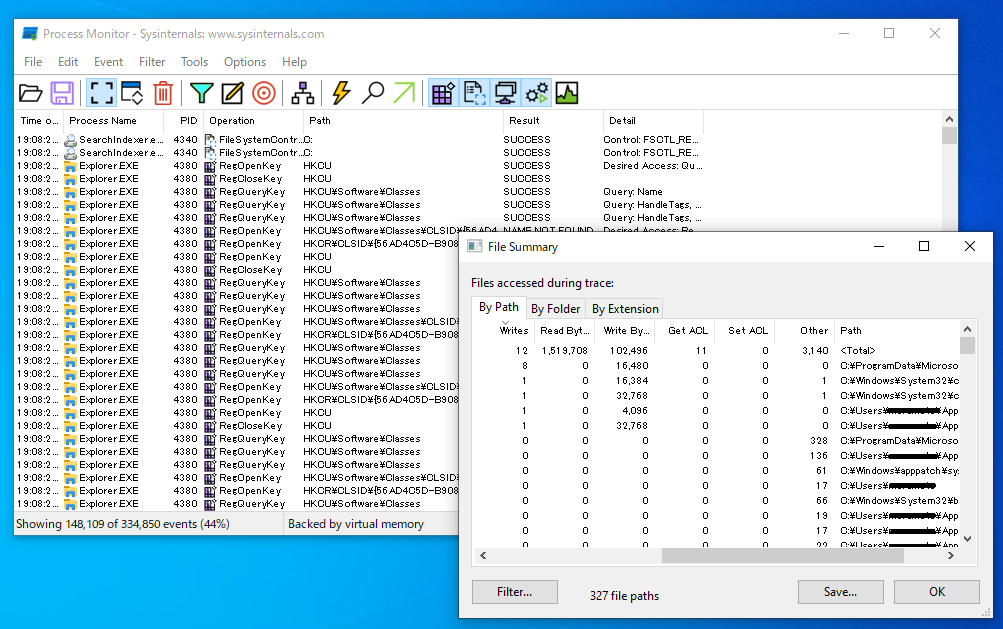Click the File Summary vertical scroll down arrow

click(x=967, y=539)
